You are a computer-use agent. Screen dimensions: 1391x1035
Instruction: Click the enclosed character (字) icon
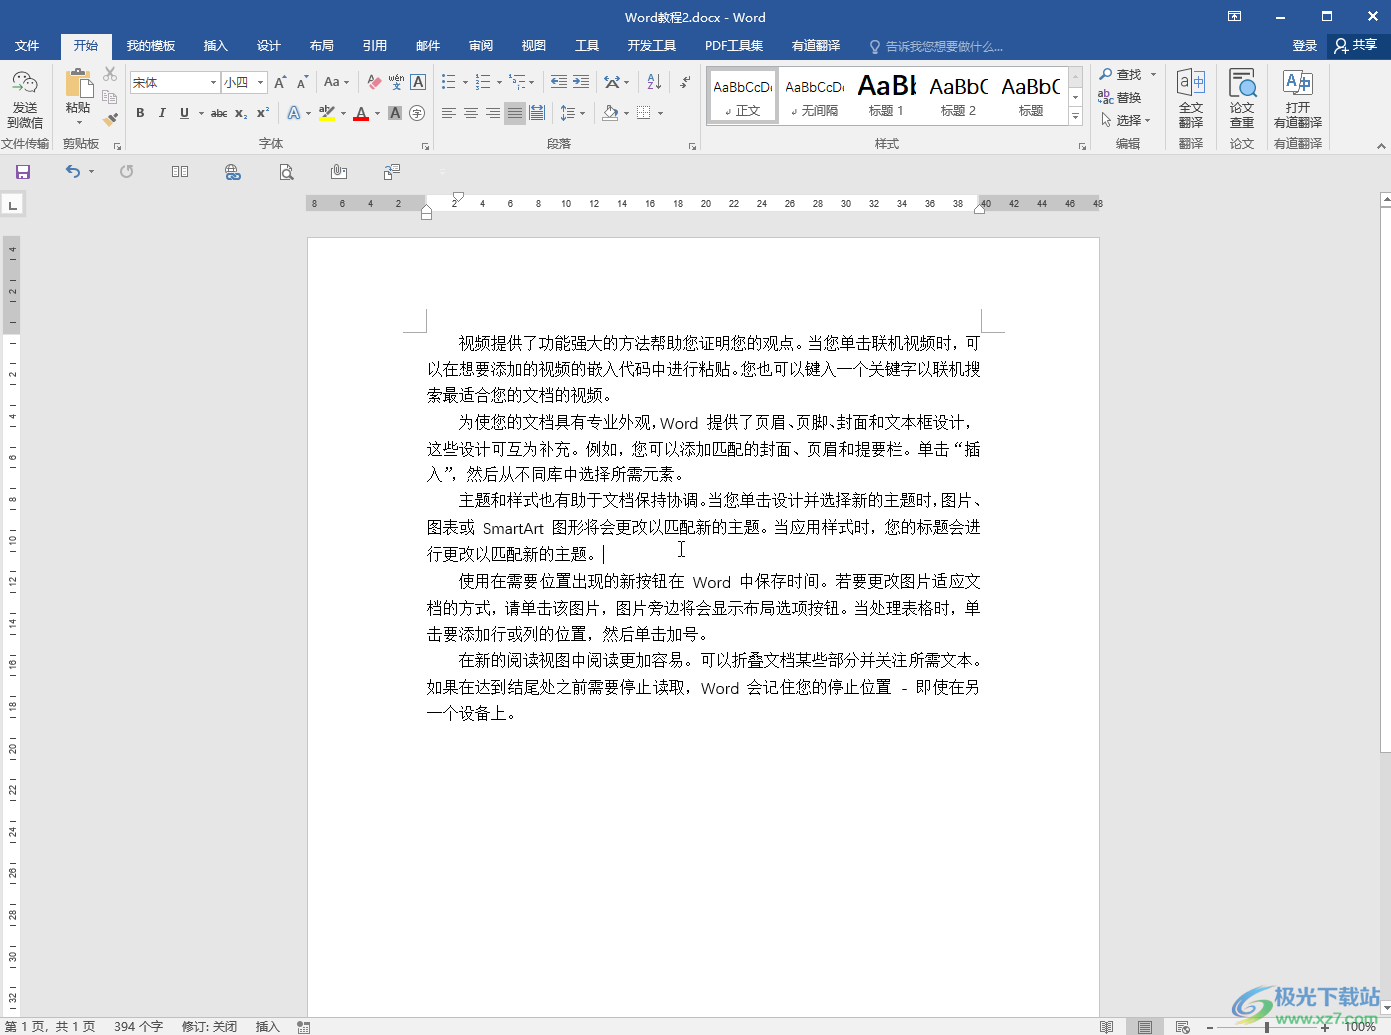click(x=417, y=113)
